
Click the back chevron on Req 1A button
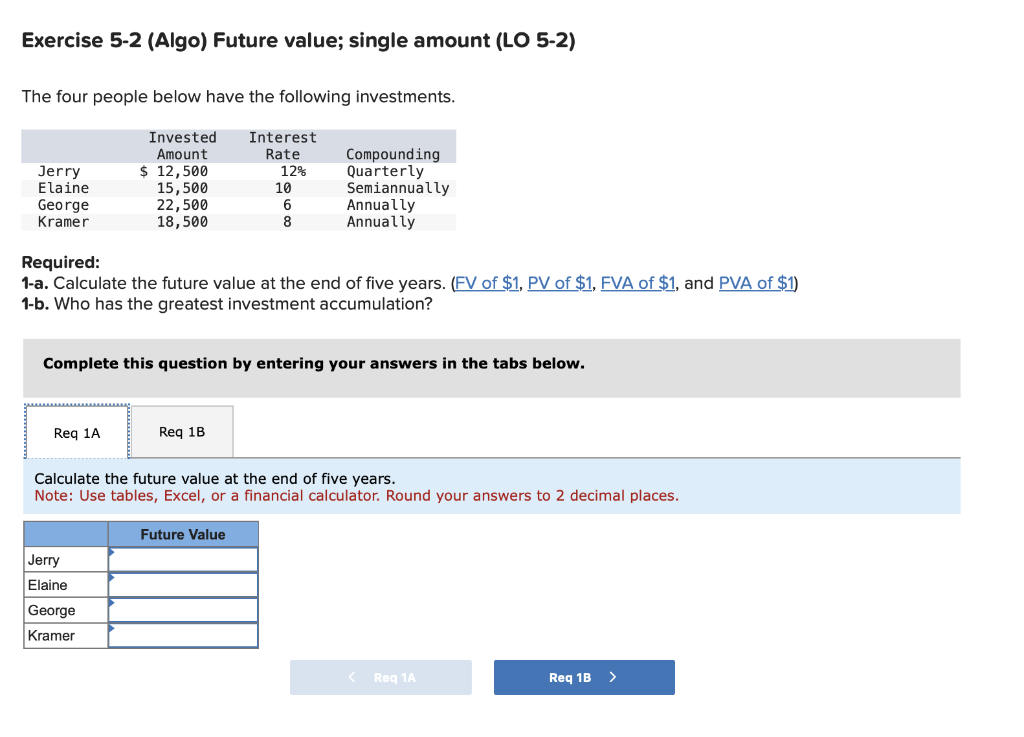[352, 677]
